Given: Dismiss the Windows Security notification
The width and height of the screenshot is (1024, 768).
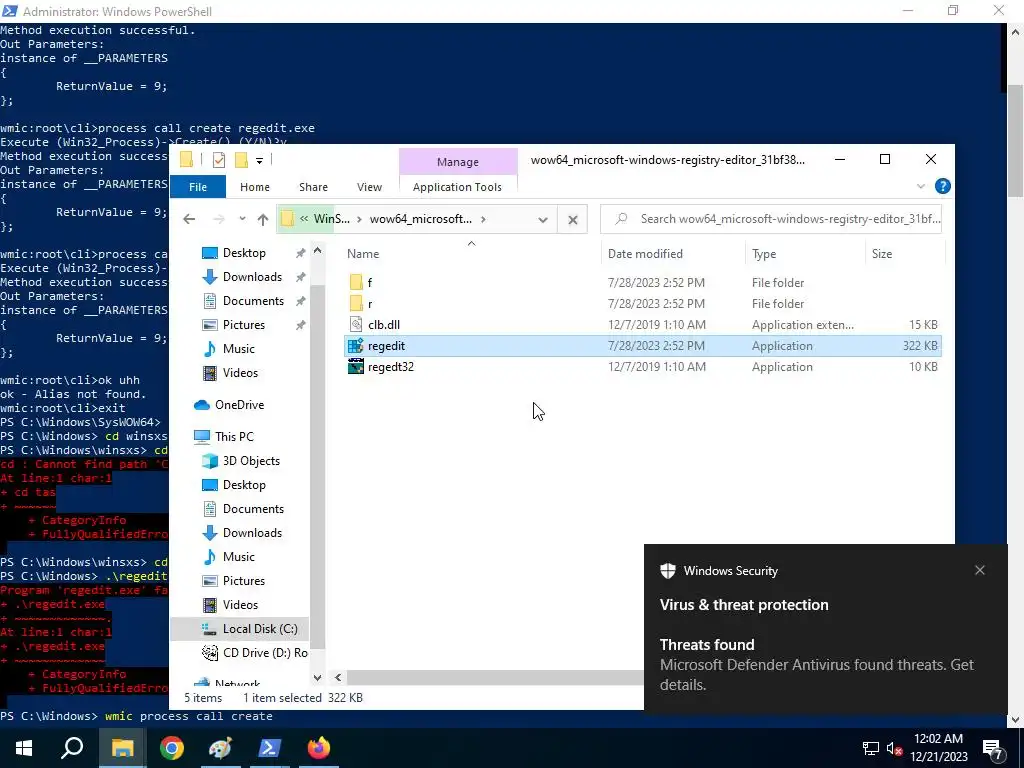Looking at the screenshot, I should point(980,570).
